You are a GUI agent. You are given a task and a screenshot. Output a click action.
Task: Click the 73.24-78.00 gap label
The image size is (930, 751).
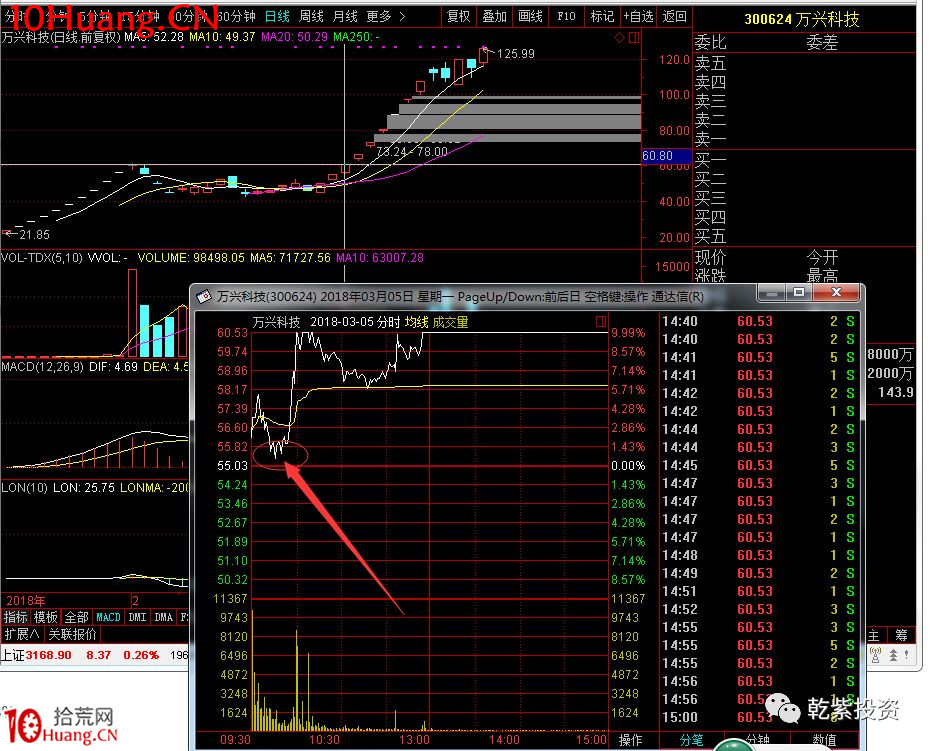412,152
